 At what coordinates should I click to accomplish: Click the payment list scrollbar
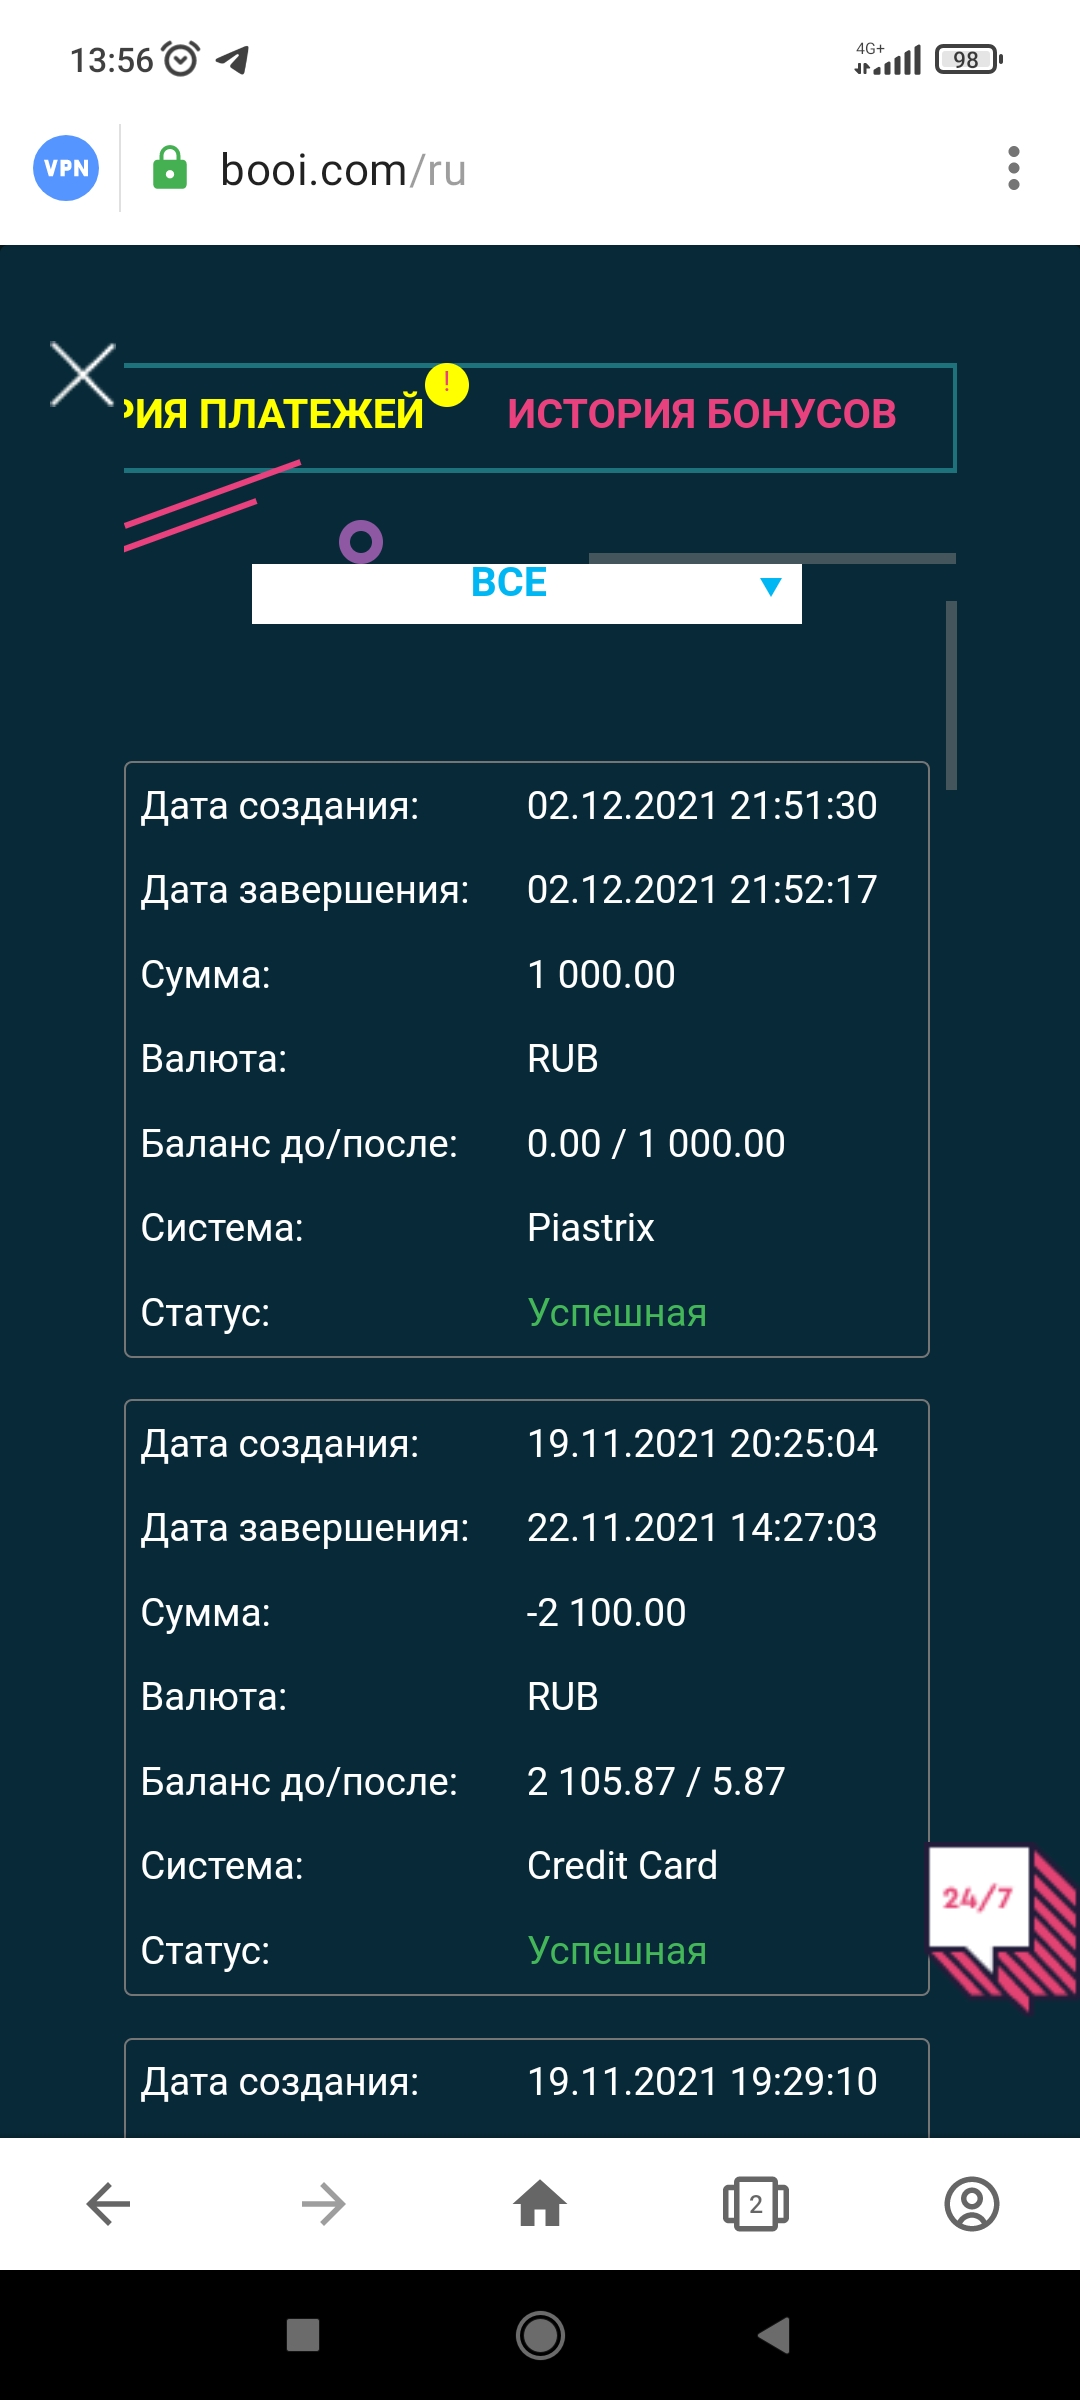(x=951, y=695)
